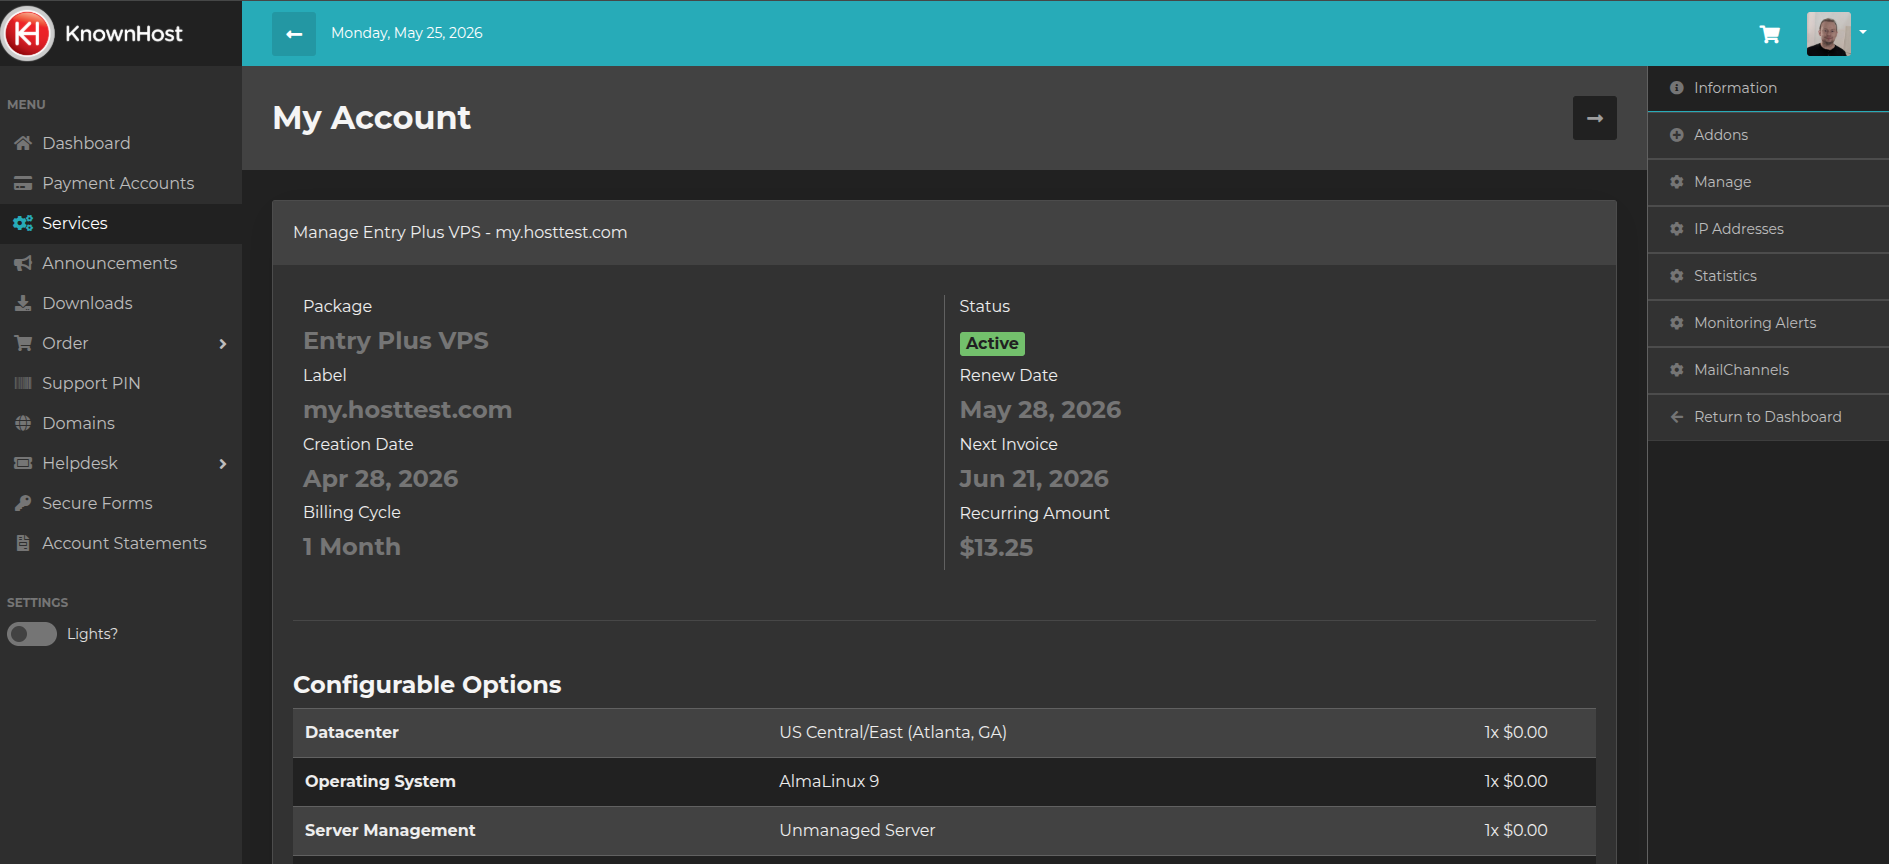Open the Announcements menu item

point(121,263)
